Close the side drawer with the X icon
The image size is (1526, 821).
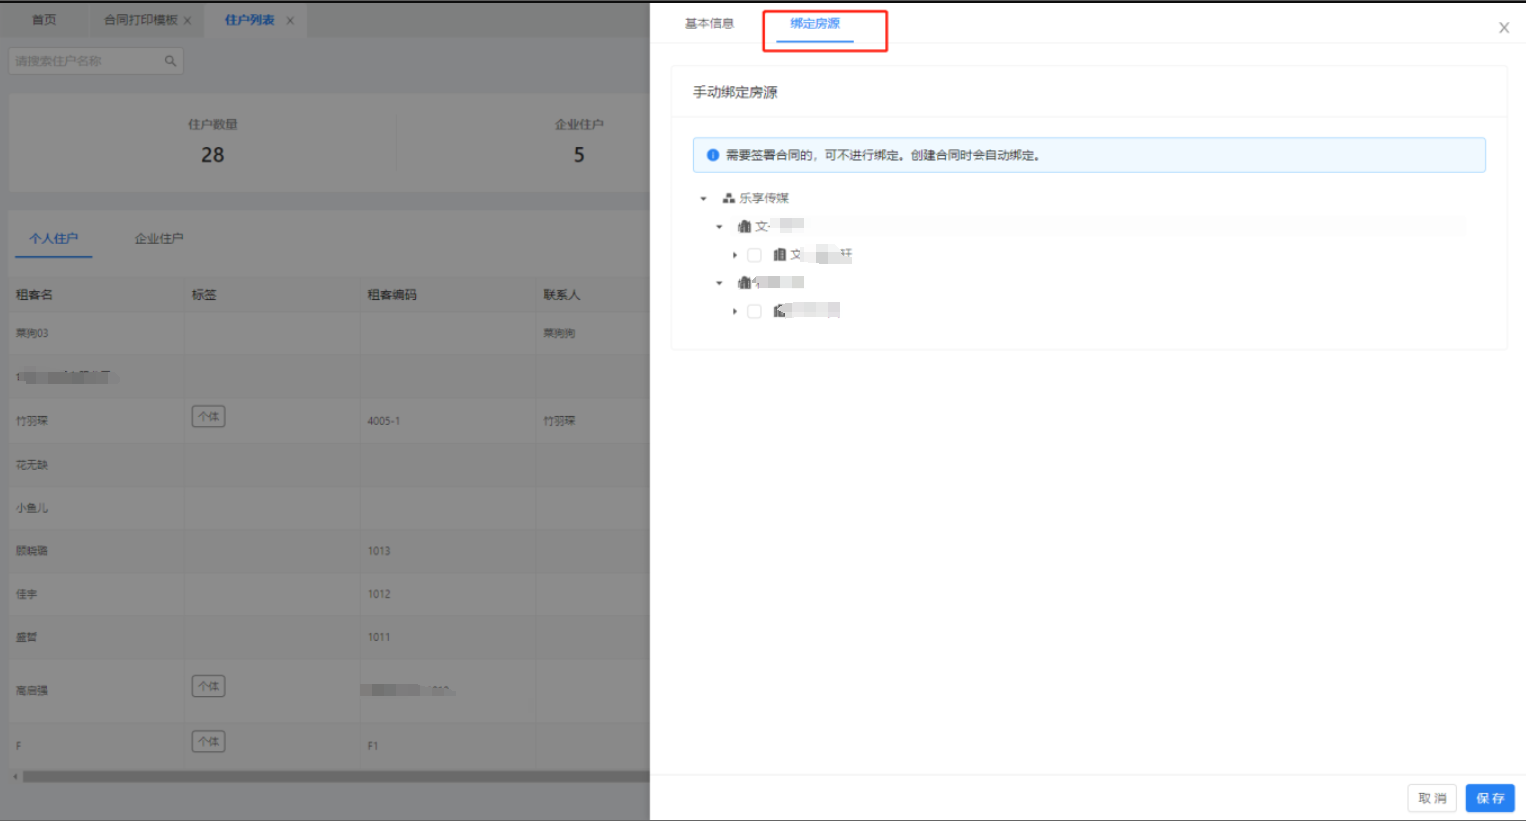tap(1503, 28)
